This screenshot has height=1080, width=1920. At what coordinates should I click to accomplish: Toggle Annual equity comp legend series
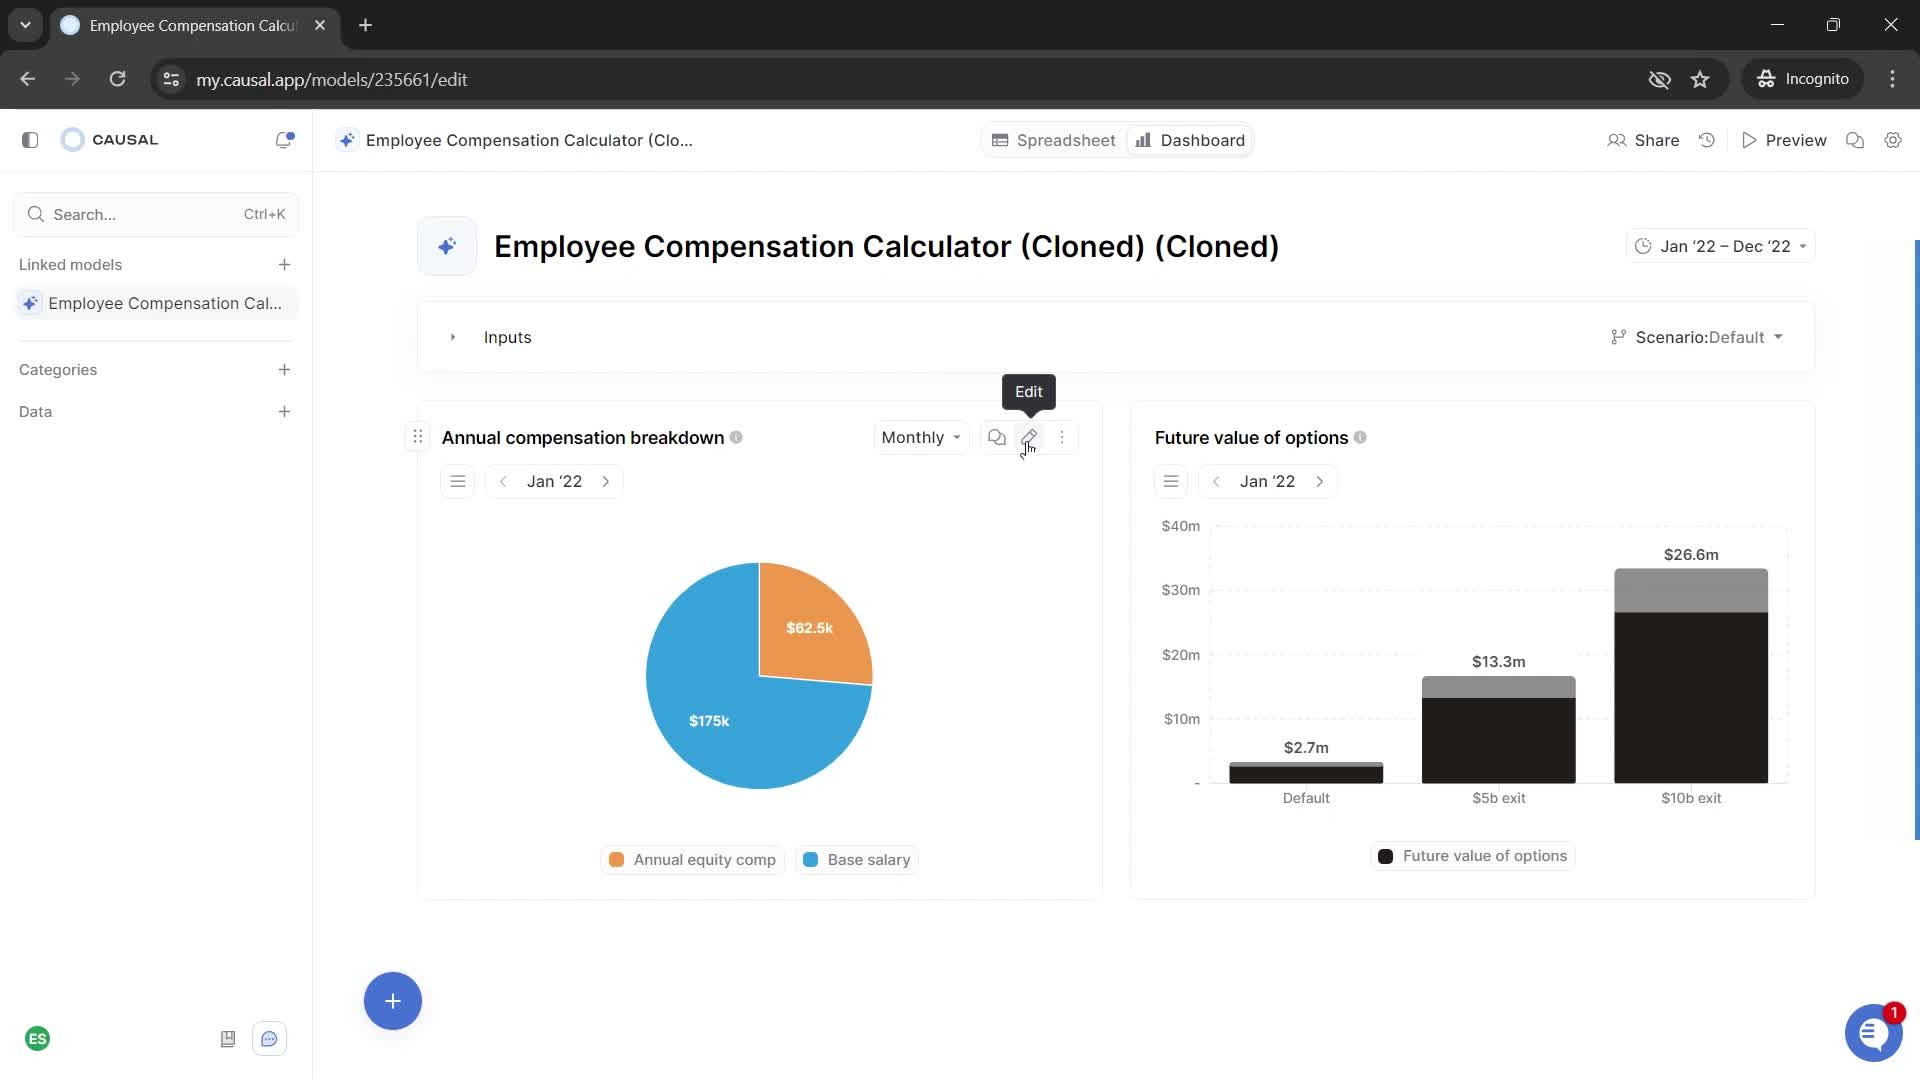point(693,860)
